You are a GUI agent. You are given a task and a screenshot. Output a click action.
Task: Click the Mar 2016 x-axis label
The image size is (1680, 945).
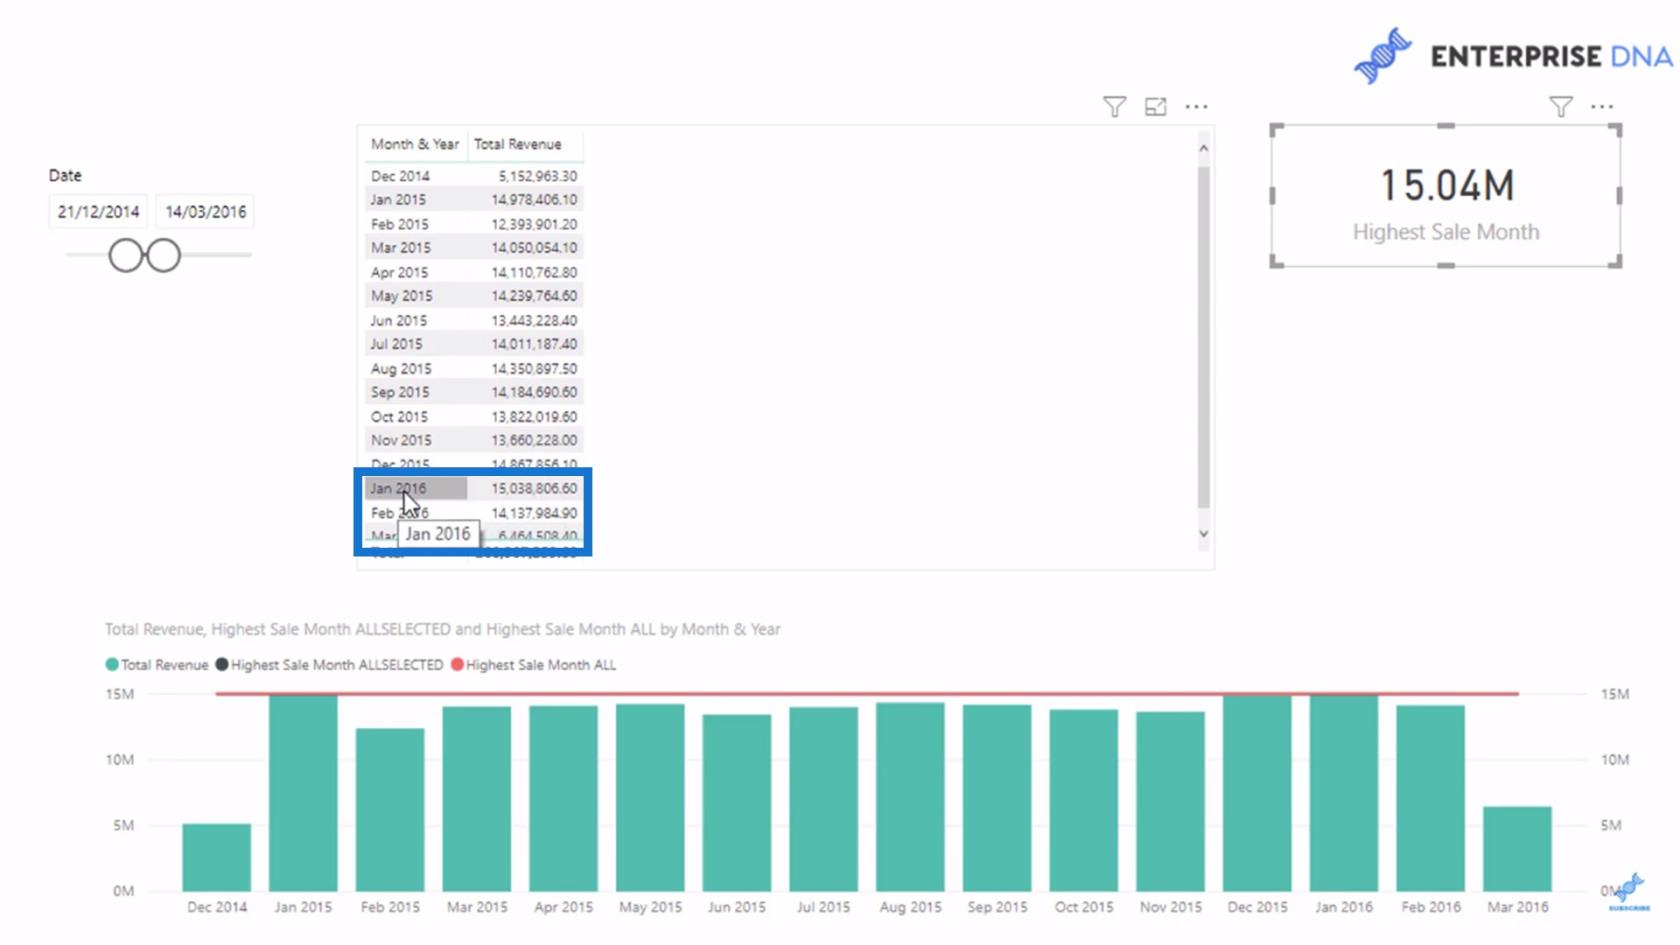click(x=1517, y=907)
